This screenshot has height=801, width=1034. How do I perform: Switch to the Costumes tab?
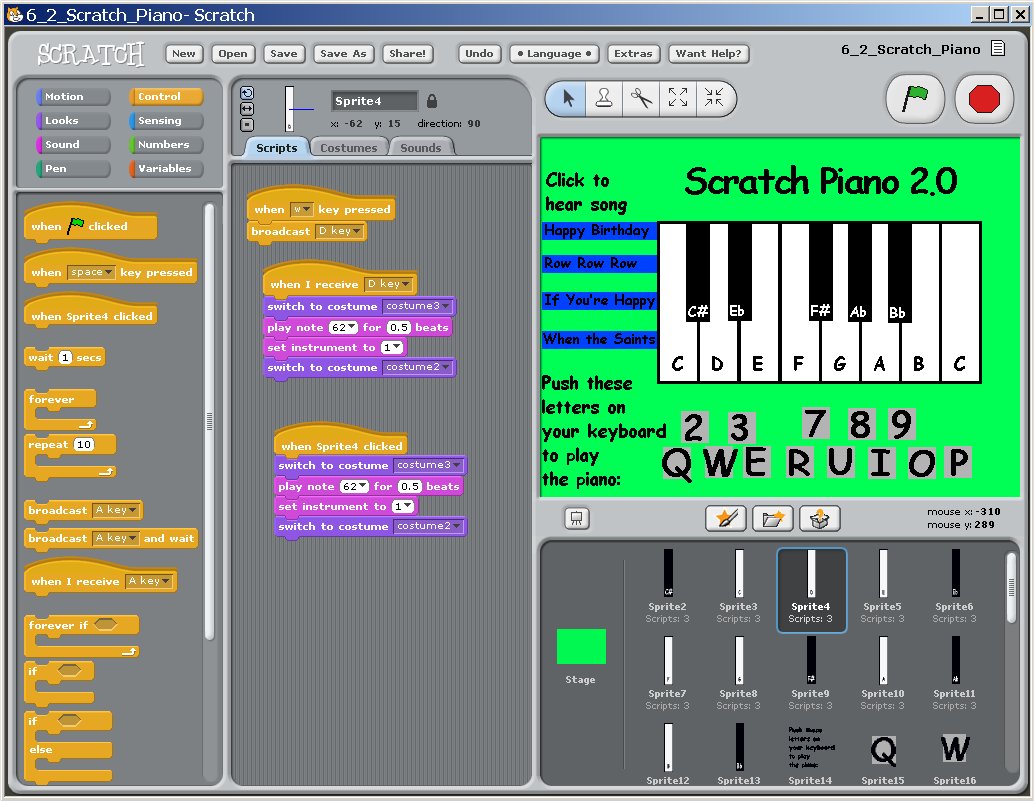(x=348, y=148)
